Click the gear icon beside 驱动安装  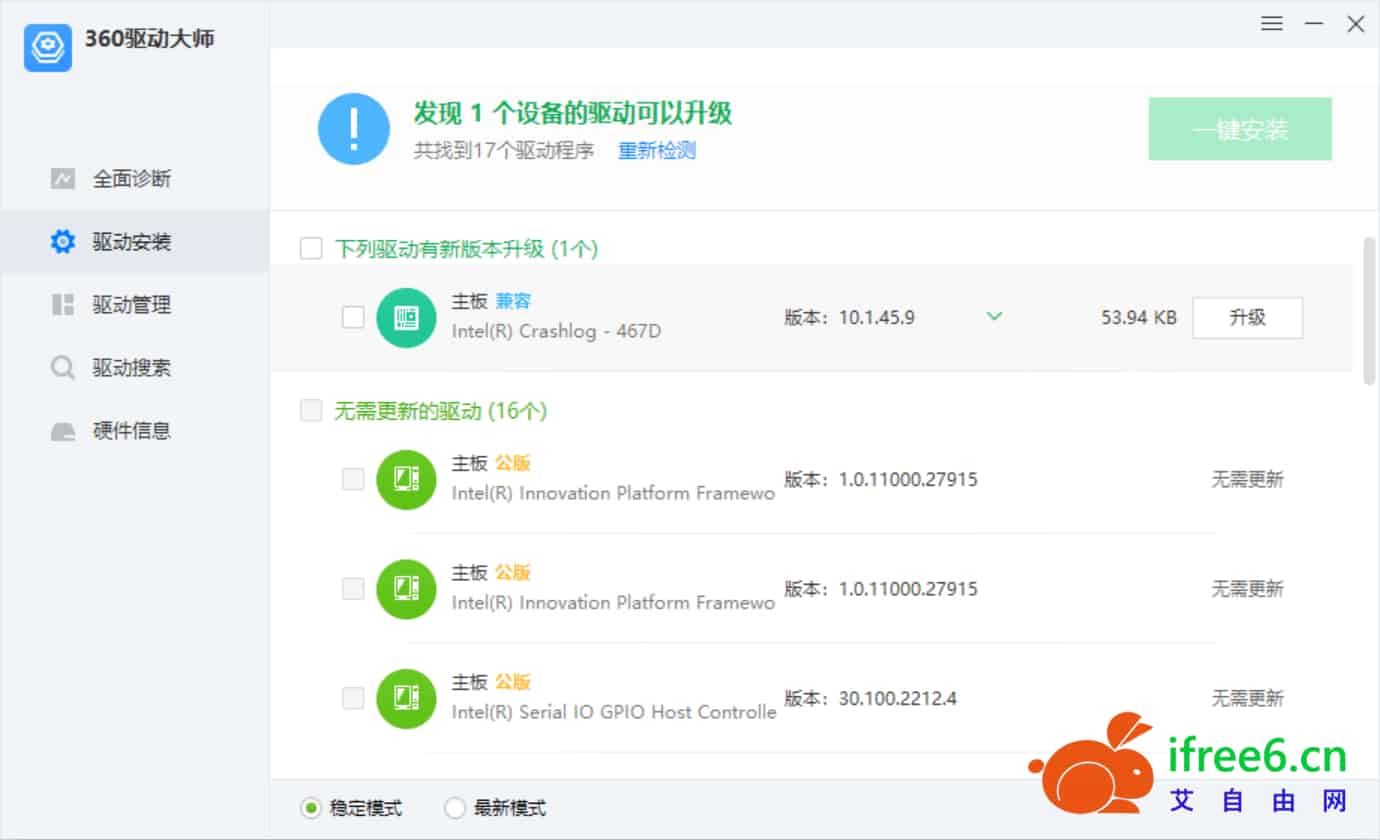[x=63, y=242]
